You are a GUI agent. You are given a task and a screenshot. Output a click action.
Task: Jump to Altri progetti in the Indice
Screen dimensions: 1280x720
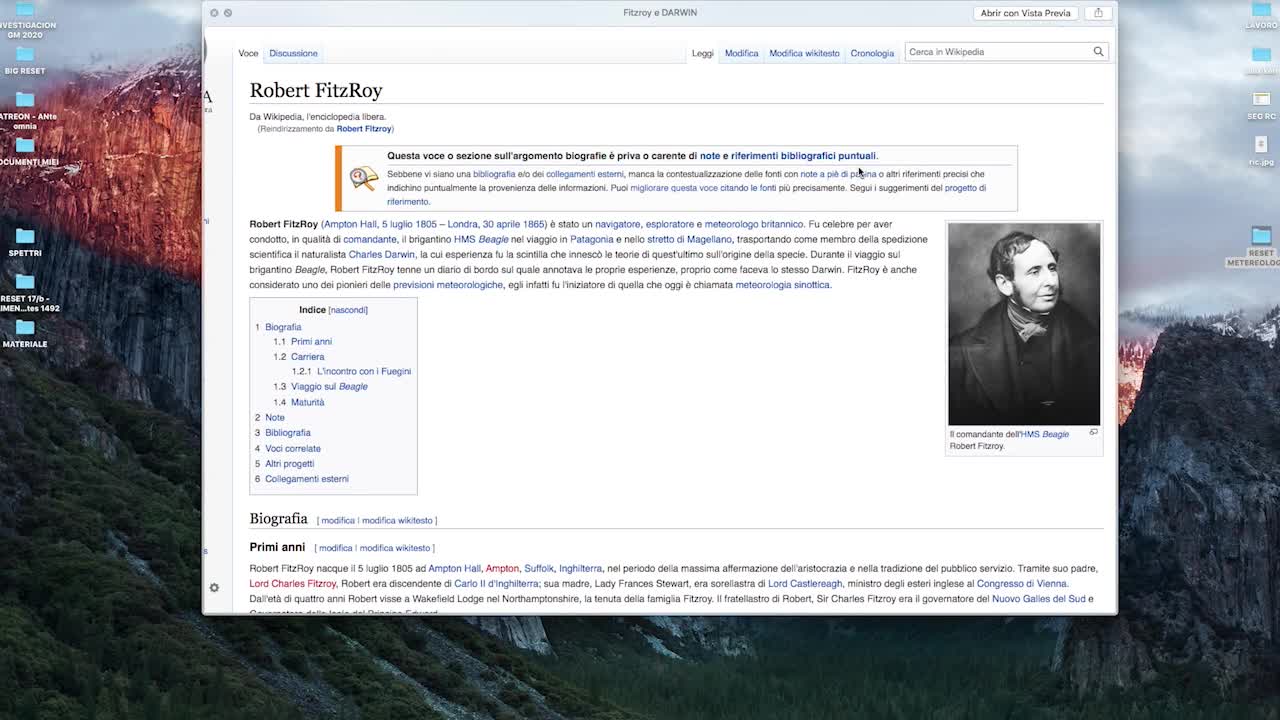click(x=289, y=464)
